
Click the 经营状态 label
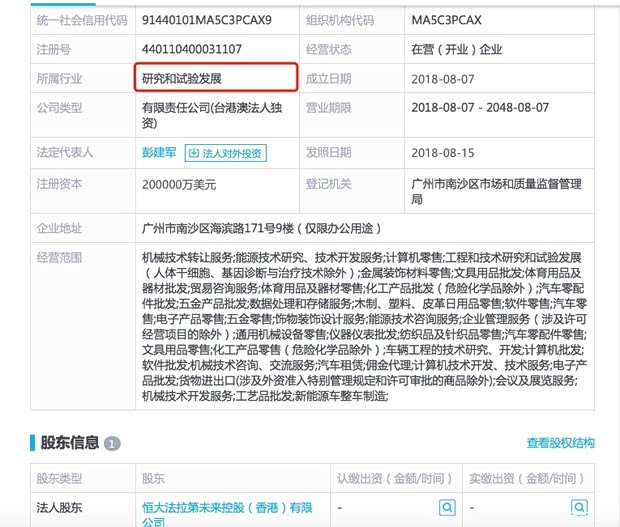click(329, 49)
